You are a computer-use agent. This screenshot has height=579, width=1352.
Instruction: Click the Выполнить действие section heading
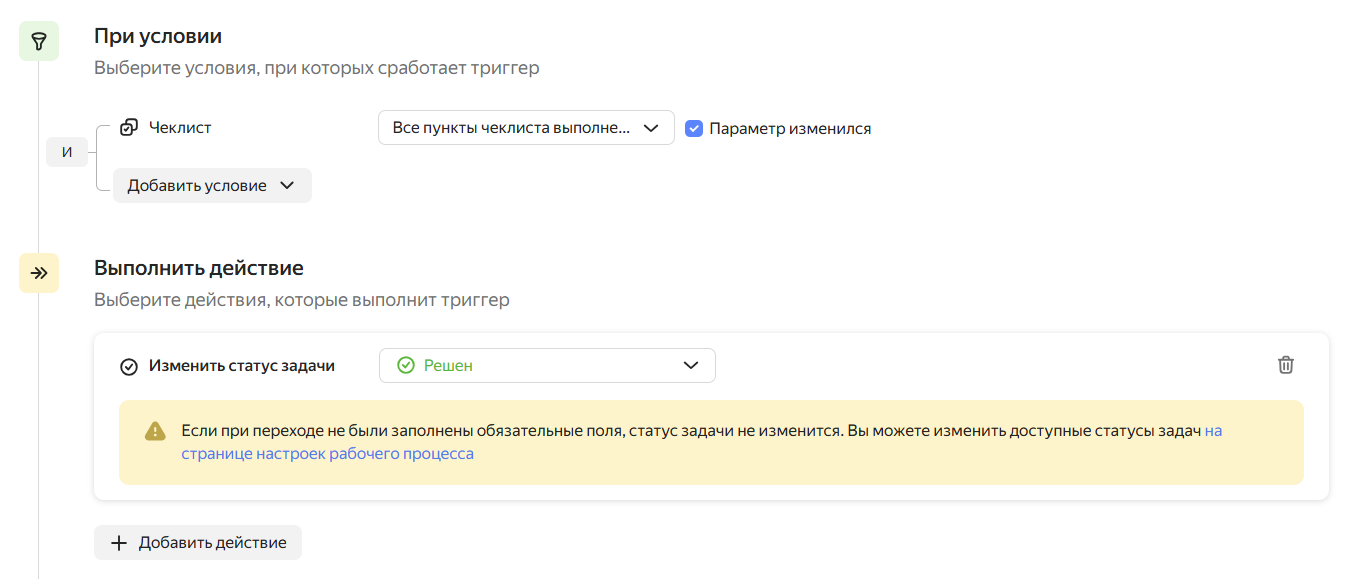198,268
